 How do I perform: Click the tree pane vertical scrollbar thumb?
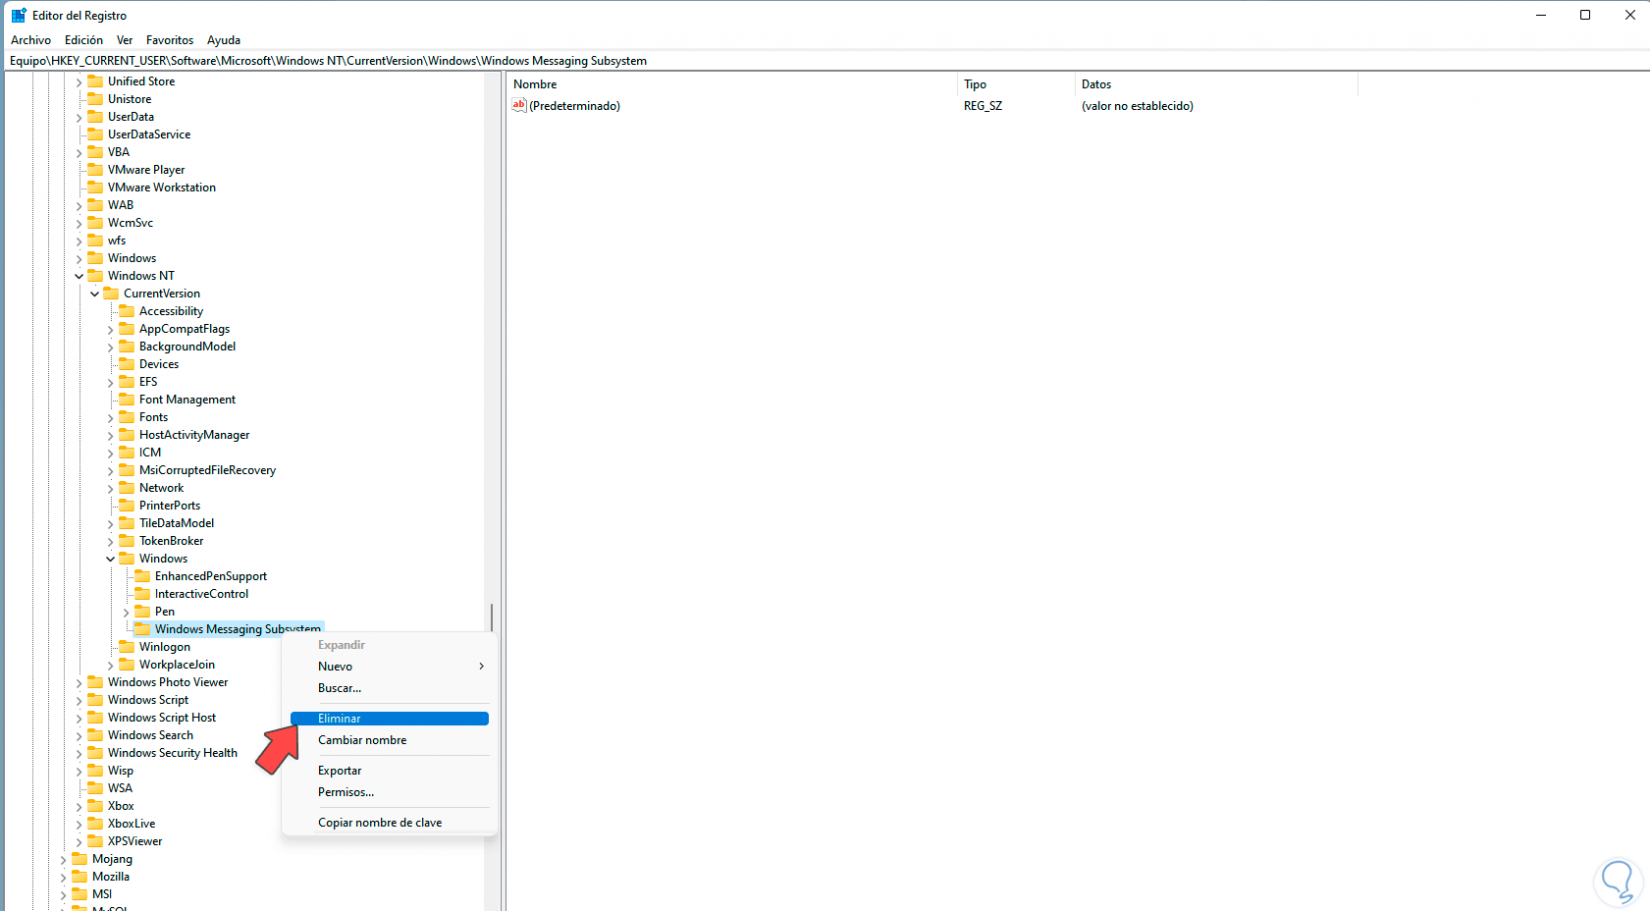point(491,617)
